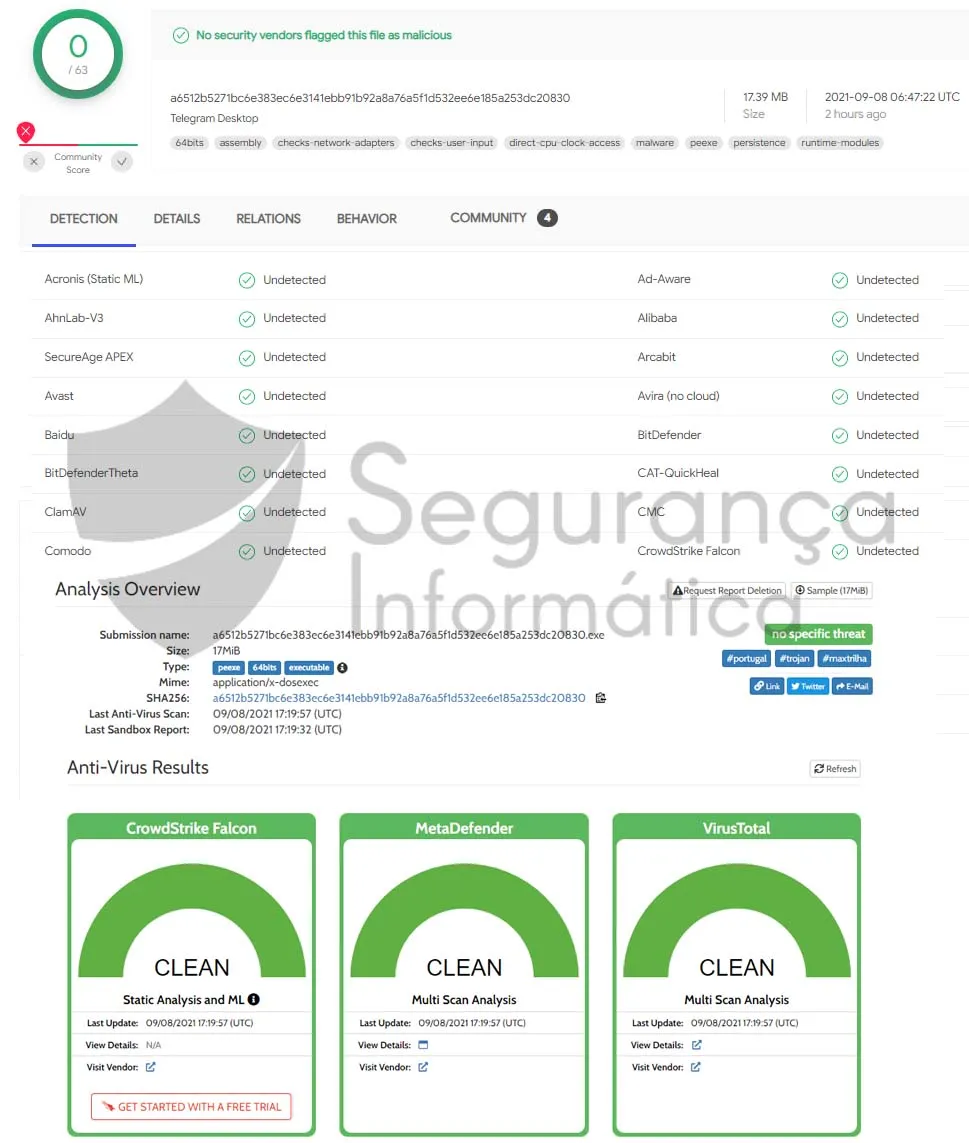This screenshot has width=969, height=1143.
Task: Click Request Report Deletion button
Action: click(x=727, y=590)
